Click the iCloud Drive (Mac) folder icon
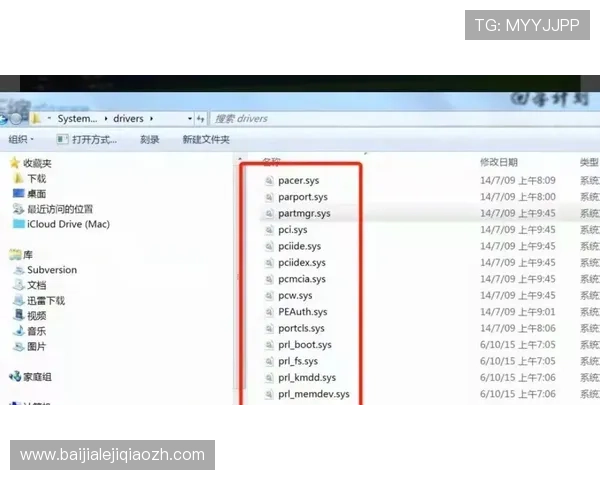Screen dimensions: 600x480 click(x=18, y=224)
